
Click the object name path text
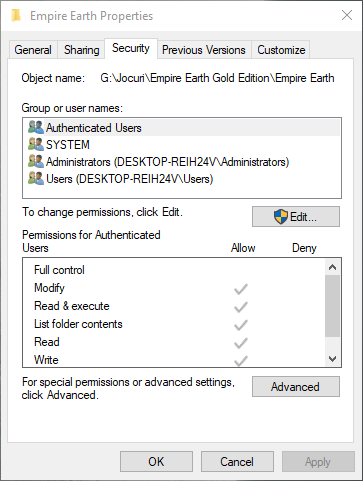(x=217, y=78)
